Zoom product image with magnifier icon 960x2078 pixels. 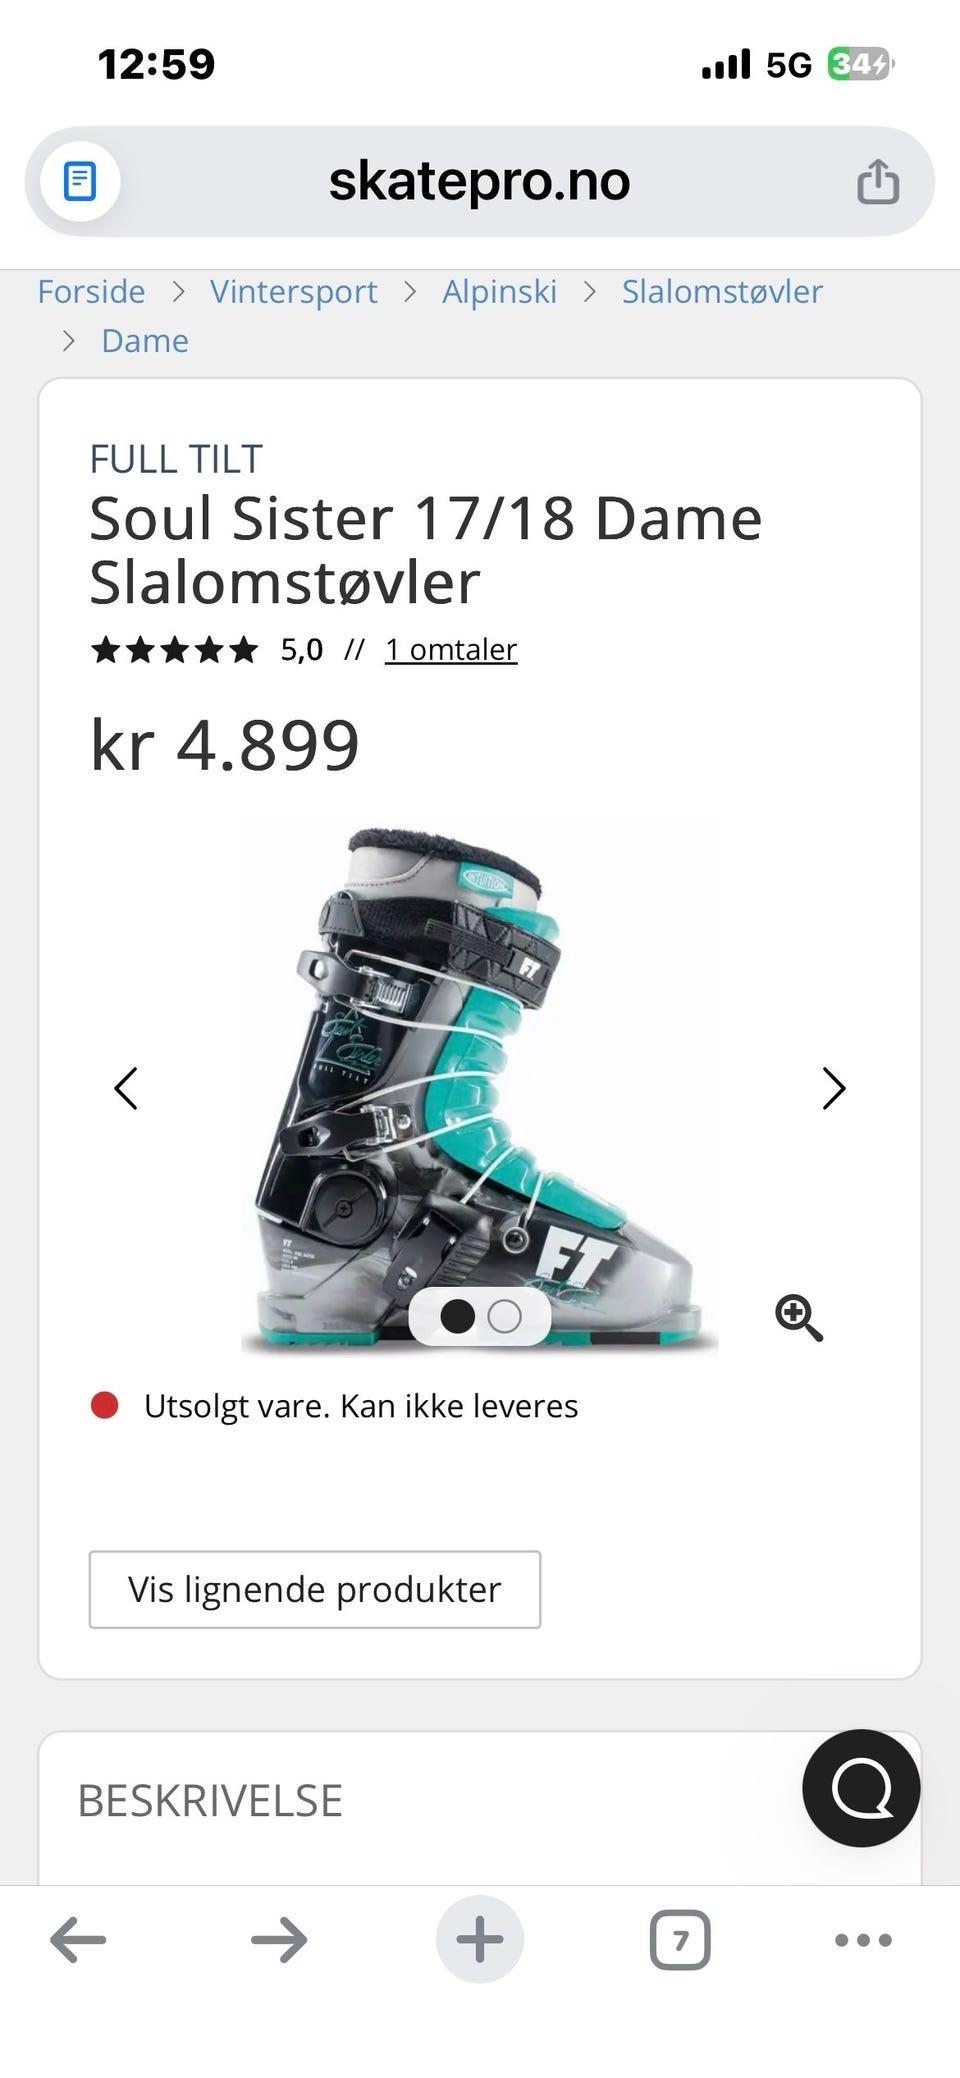coord(799,1317)
